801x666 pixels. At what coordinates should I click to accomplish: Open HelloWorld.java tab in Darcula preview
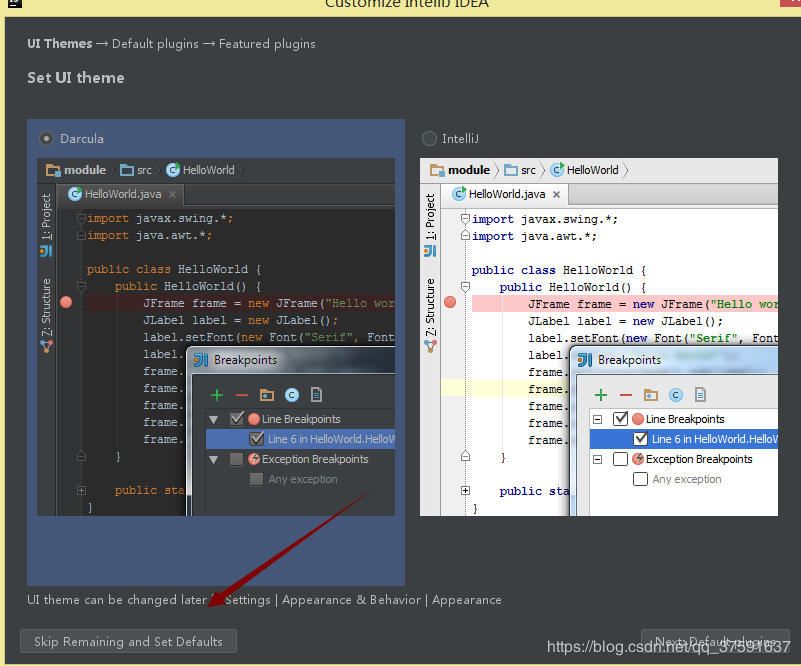click(x=123, y=194)
